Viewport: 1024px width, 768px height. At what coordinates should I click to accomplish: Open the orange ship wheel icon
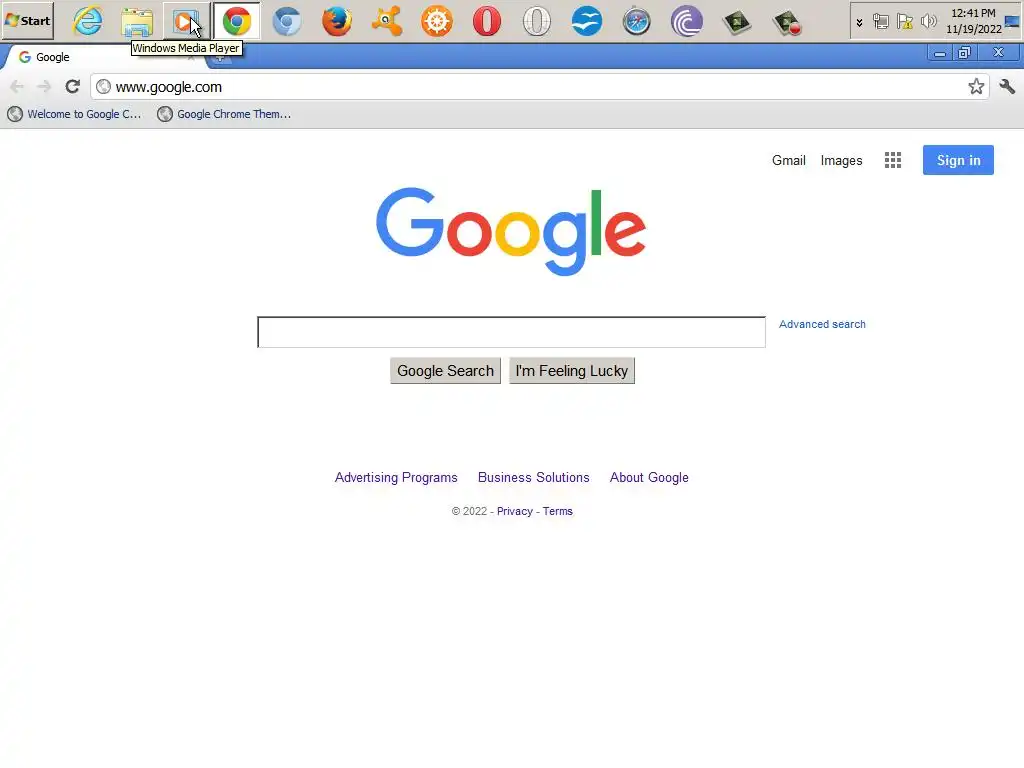click(437, 22)
